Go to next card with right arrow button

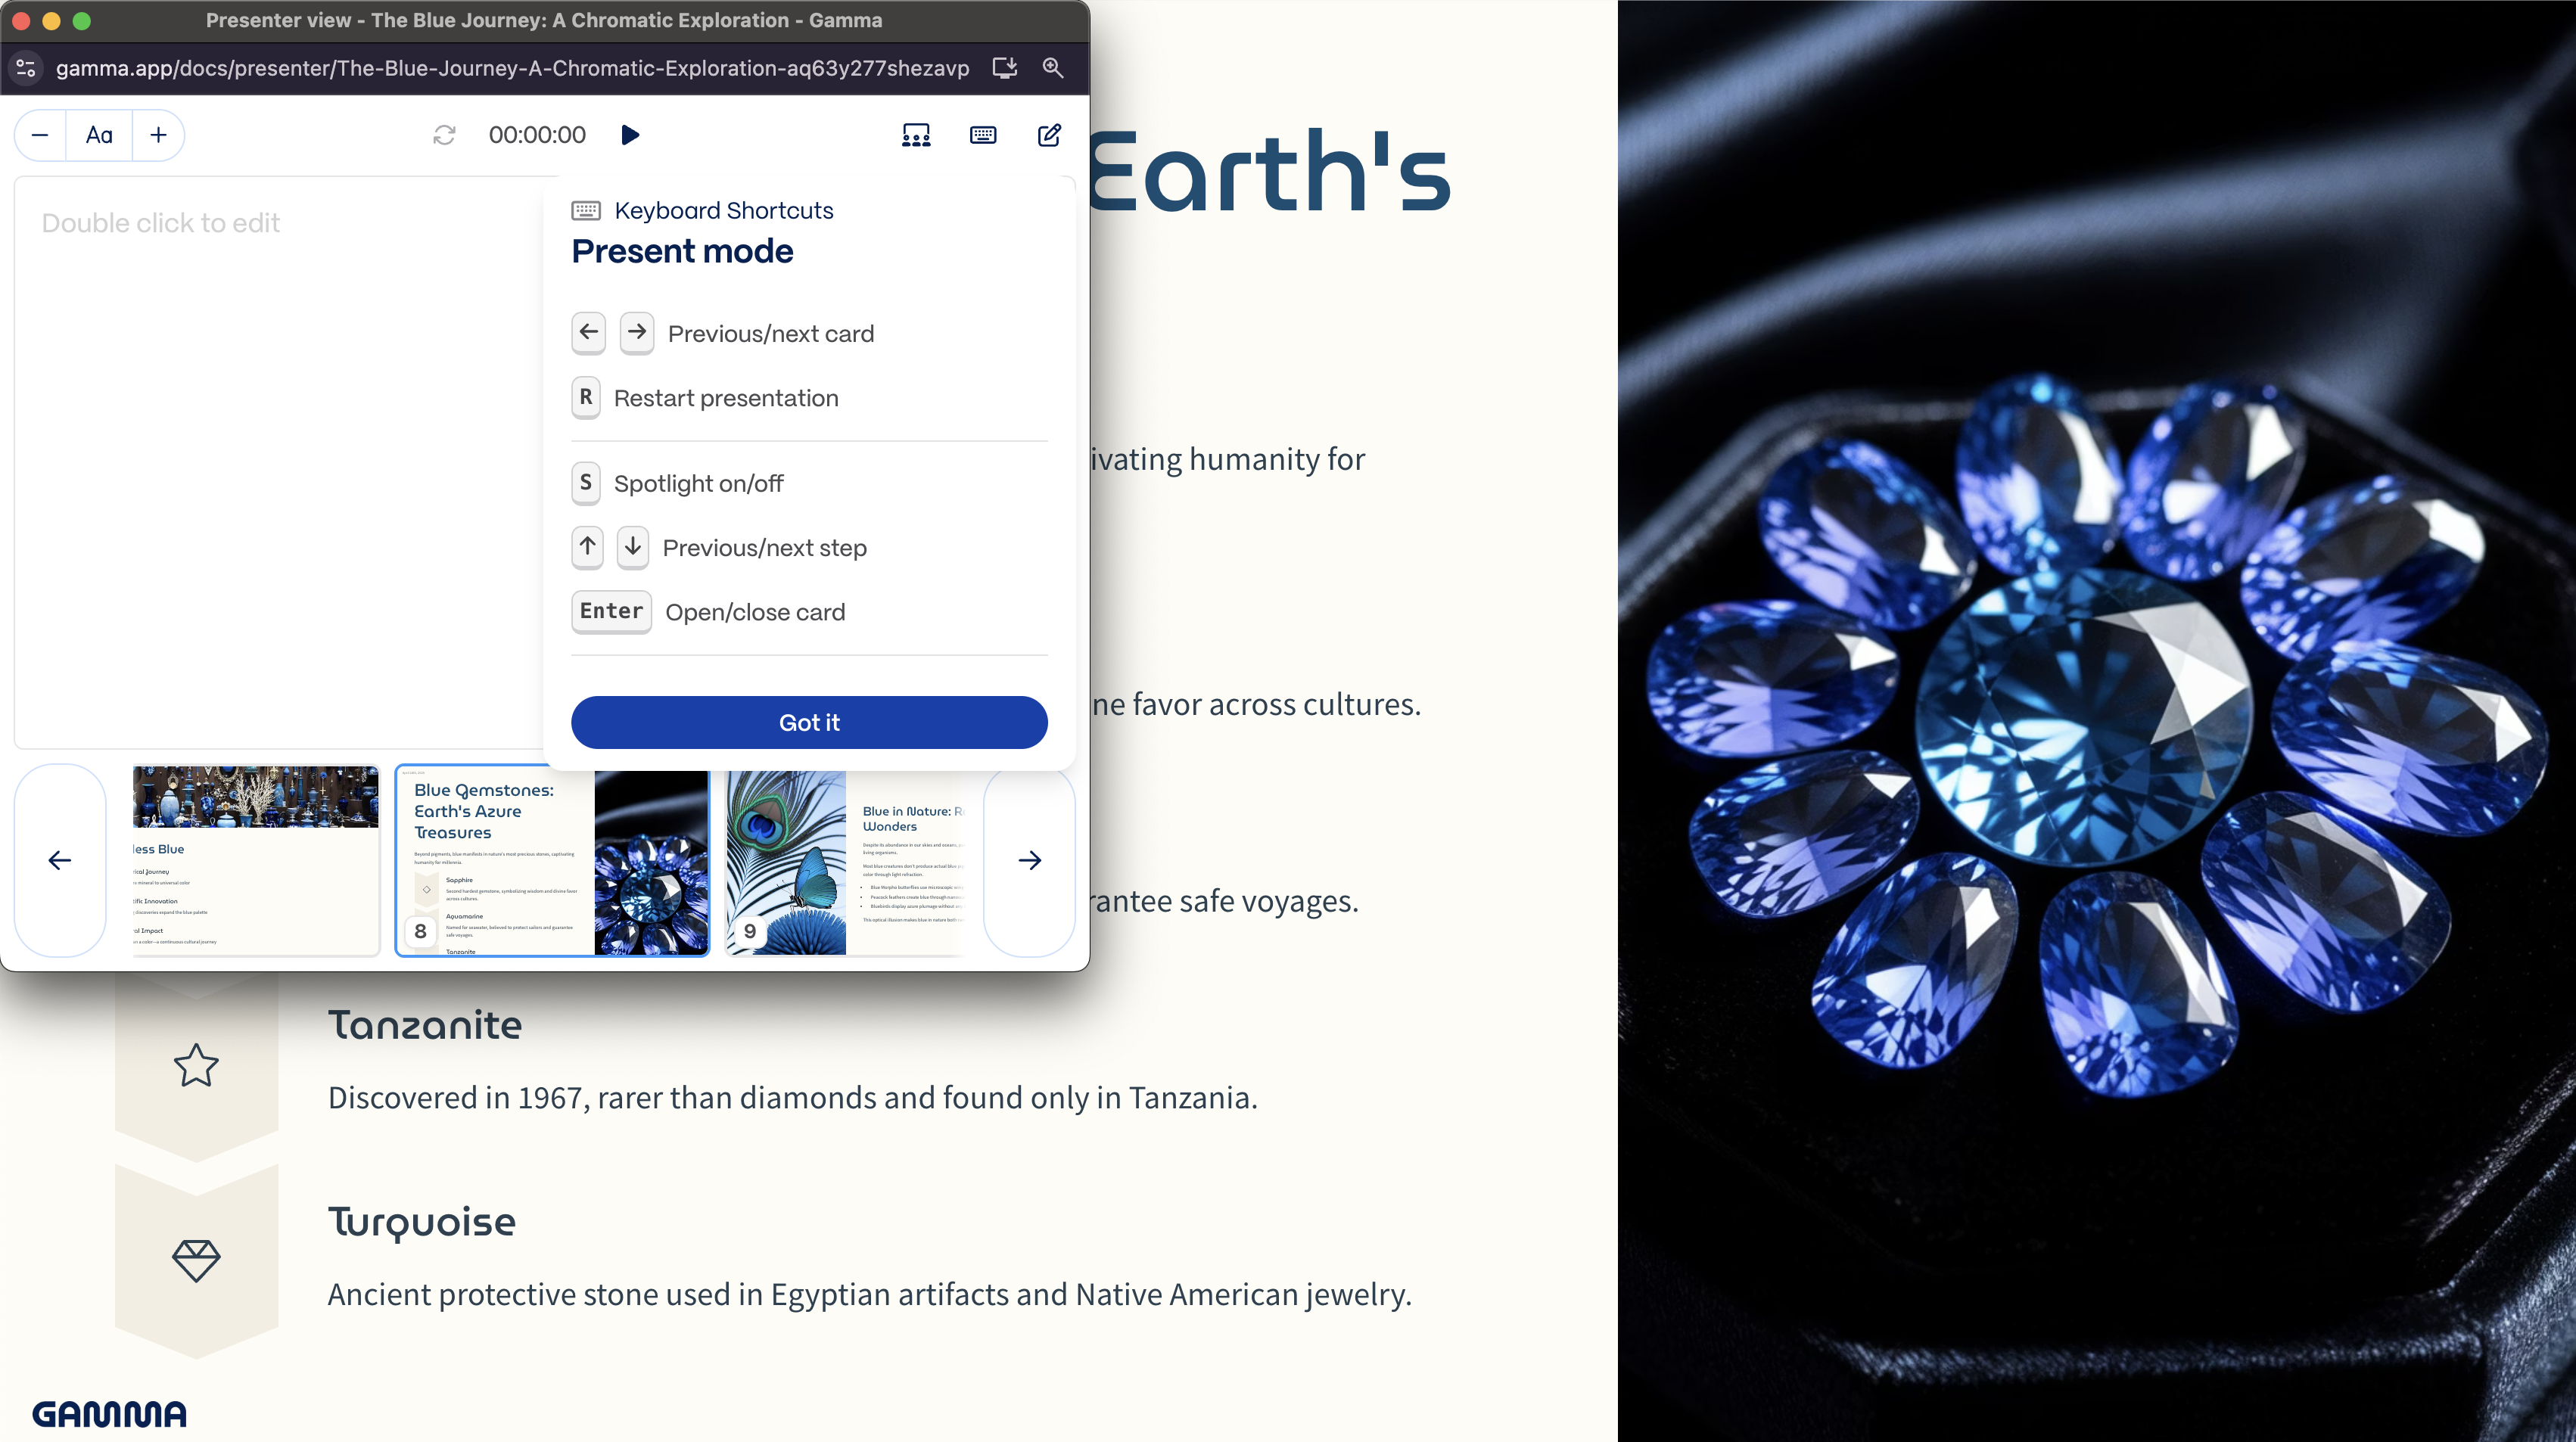(x=1029, y=860)
